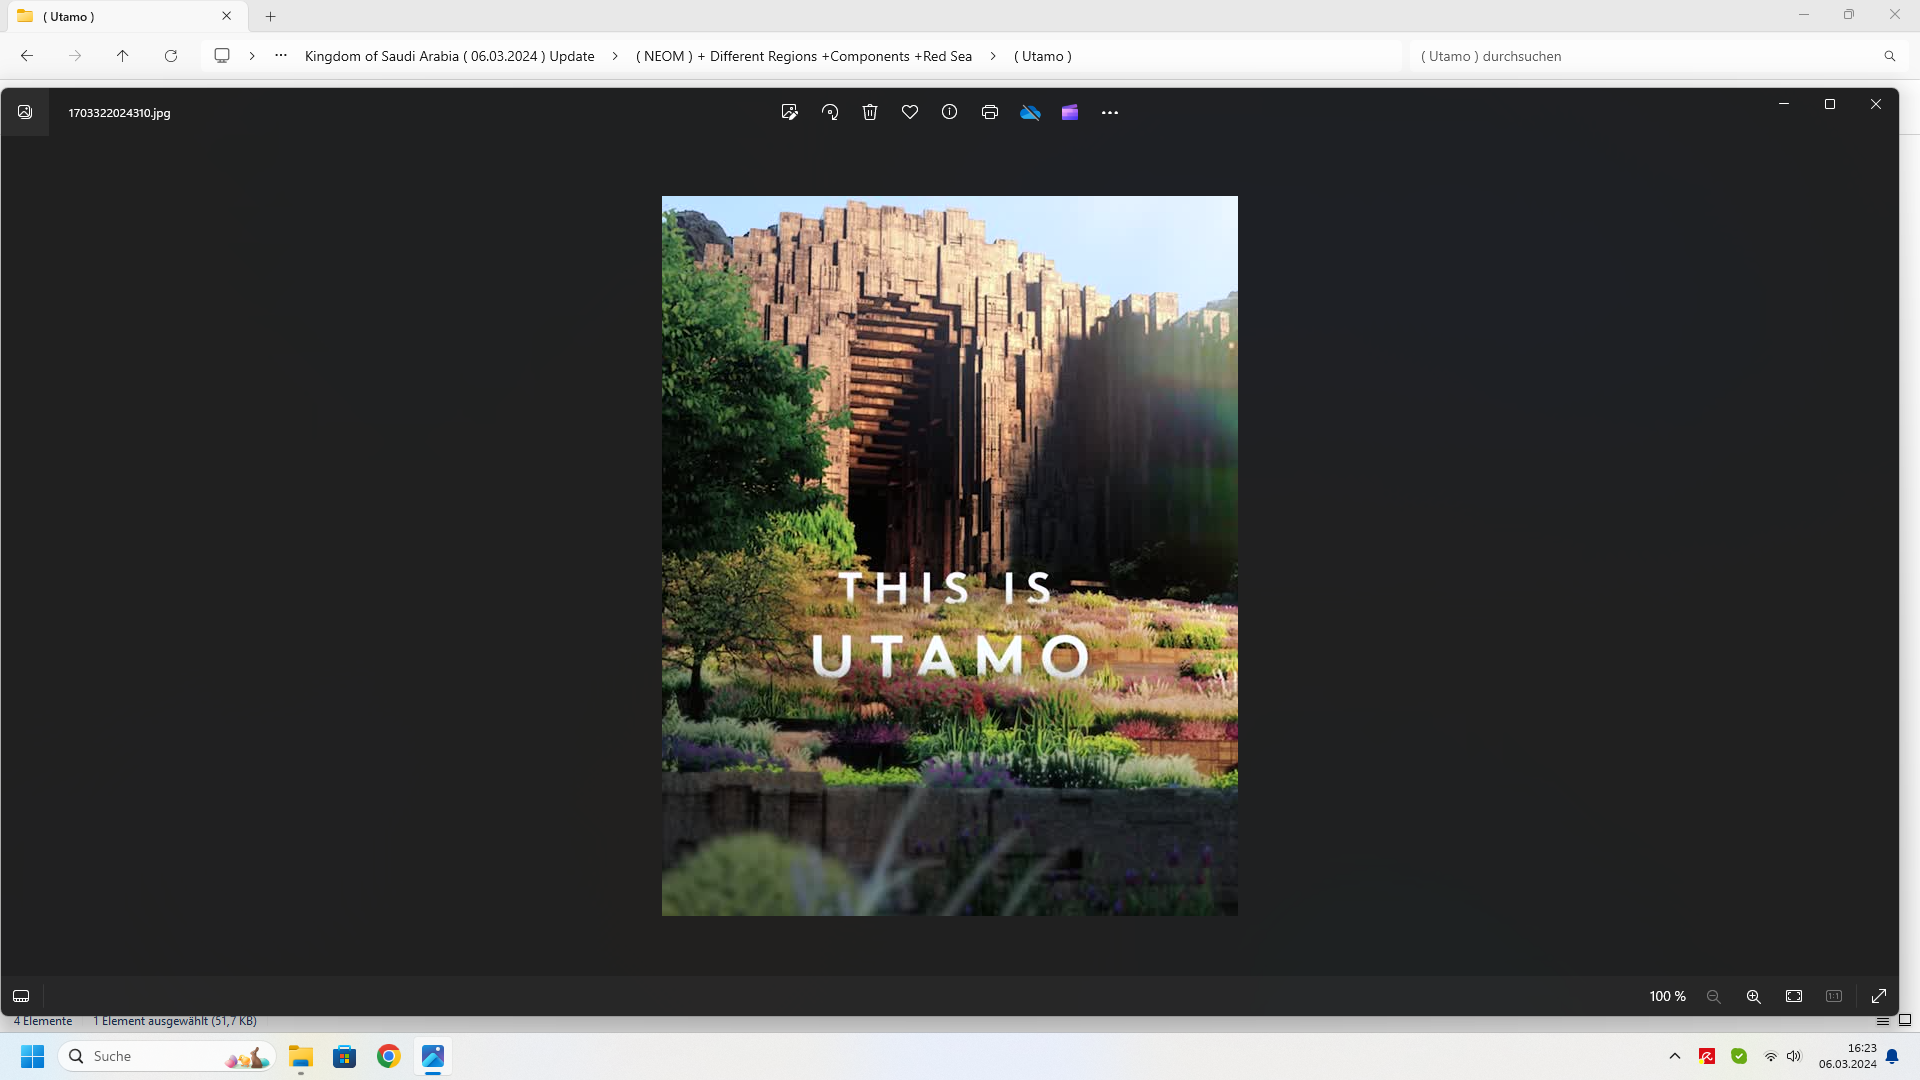Open the Windows Start menu

[x=33, y=1056]
